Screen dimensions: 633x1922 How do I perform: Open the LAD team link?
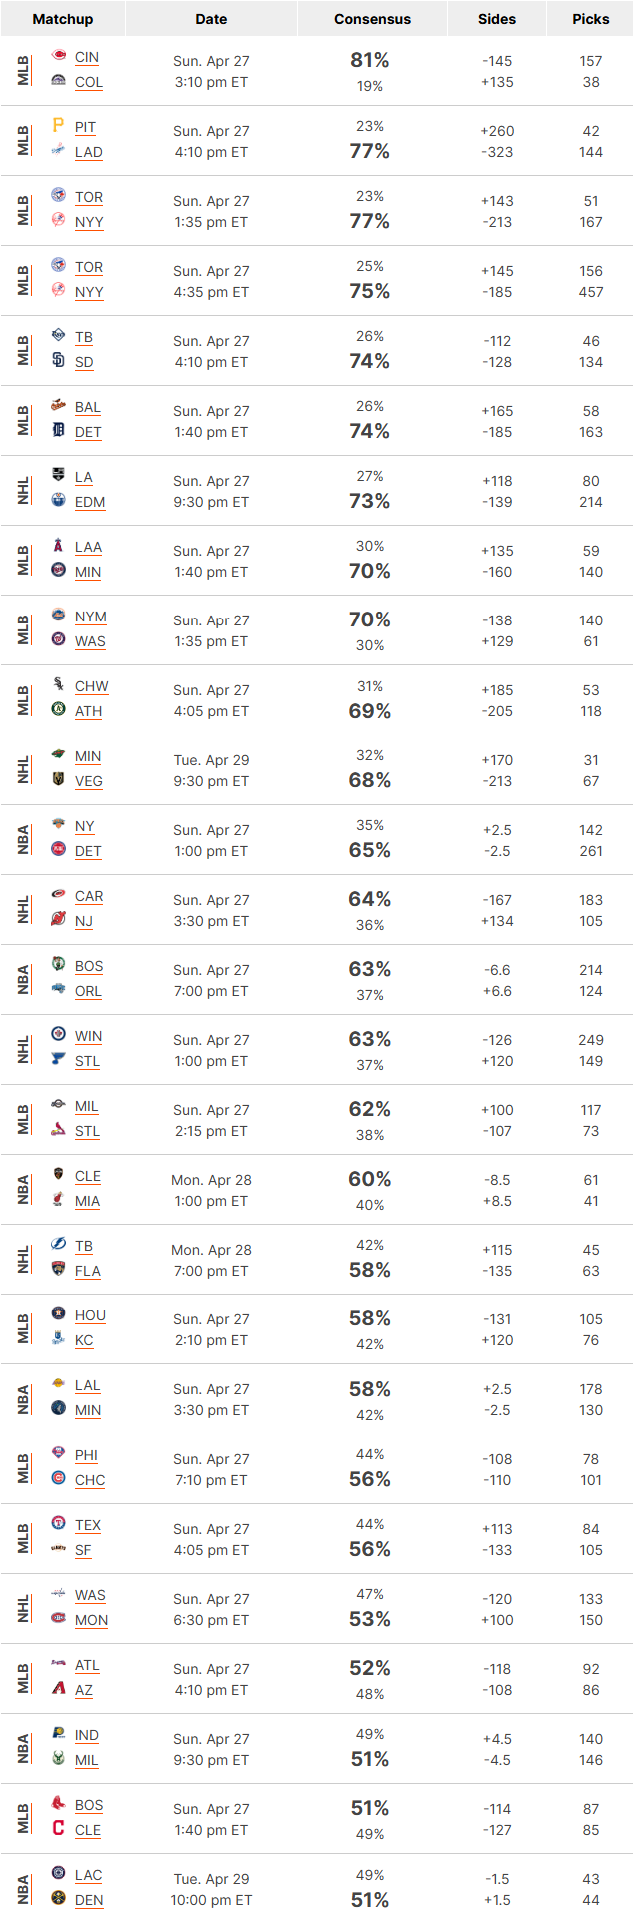tap(89, 152)
